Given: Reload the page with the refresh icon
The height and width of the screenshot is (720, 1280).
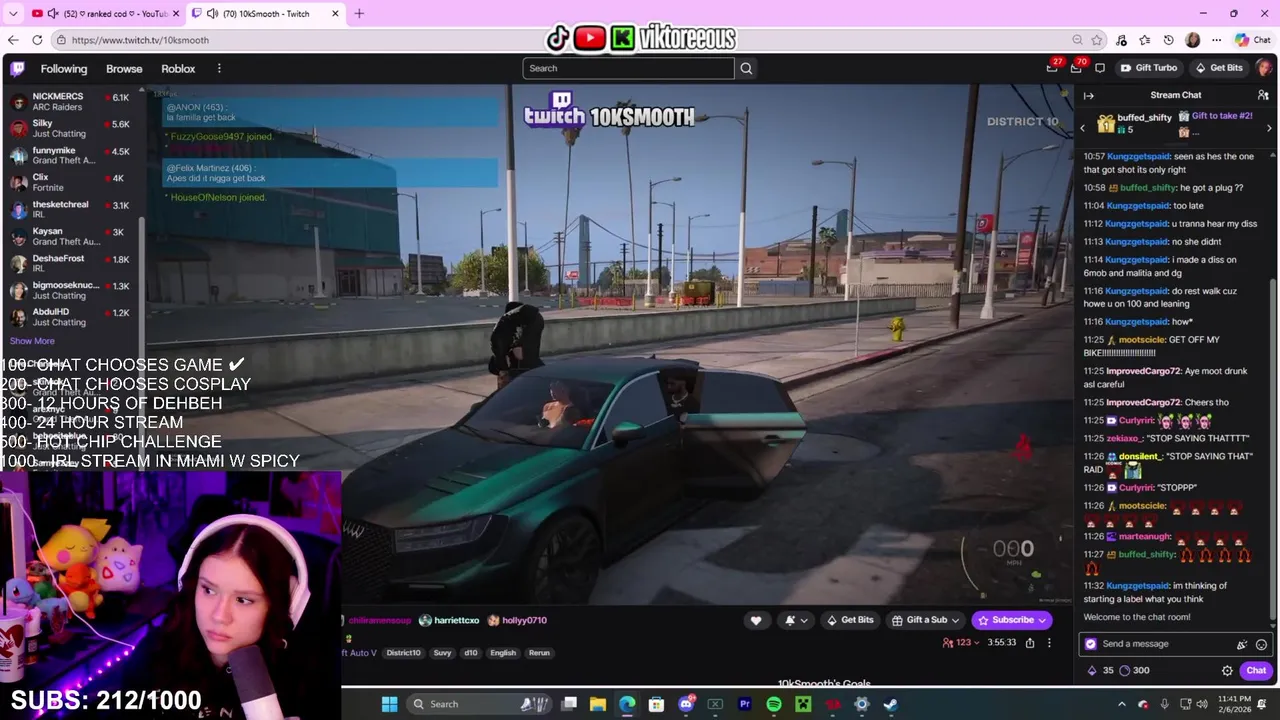Looking at the screenshot, I should [x=37, y=40].
